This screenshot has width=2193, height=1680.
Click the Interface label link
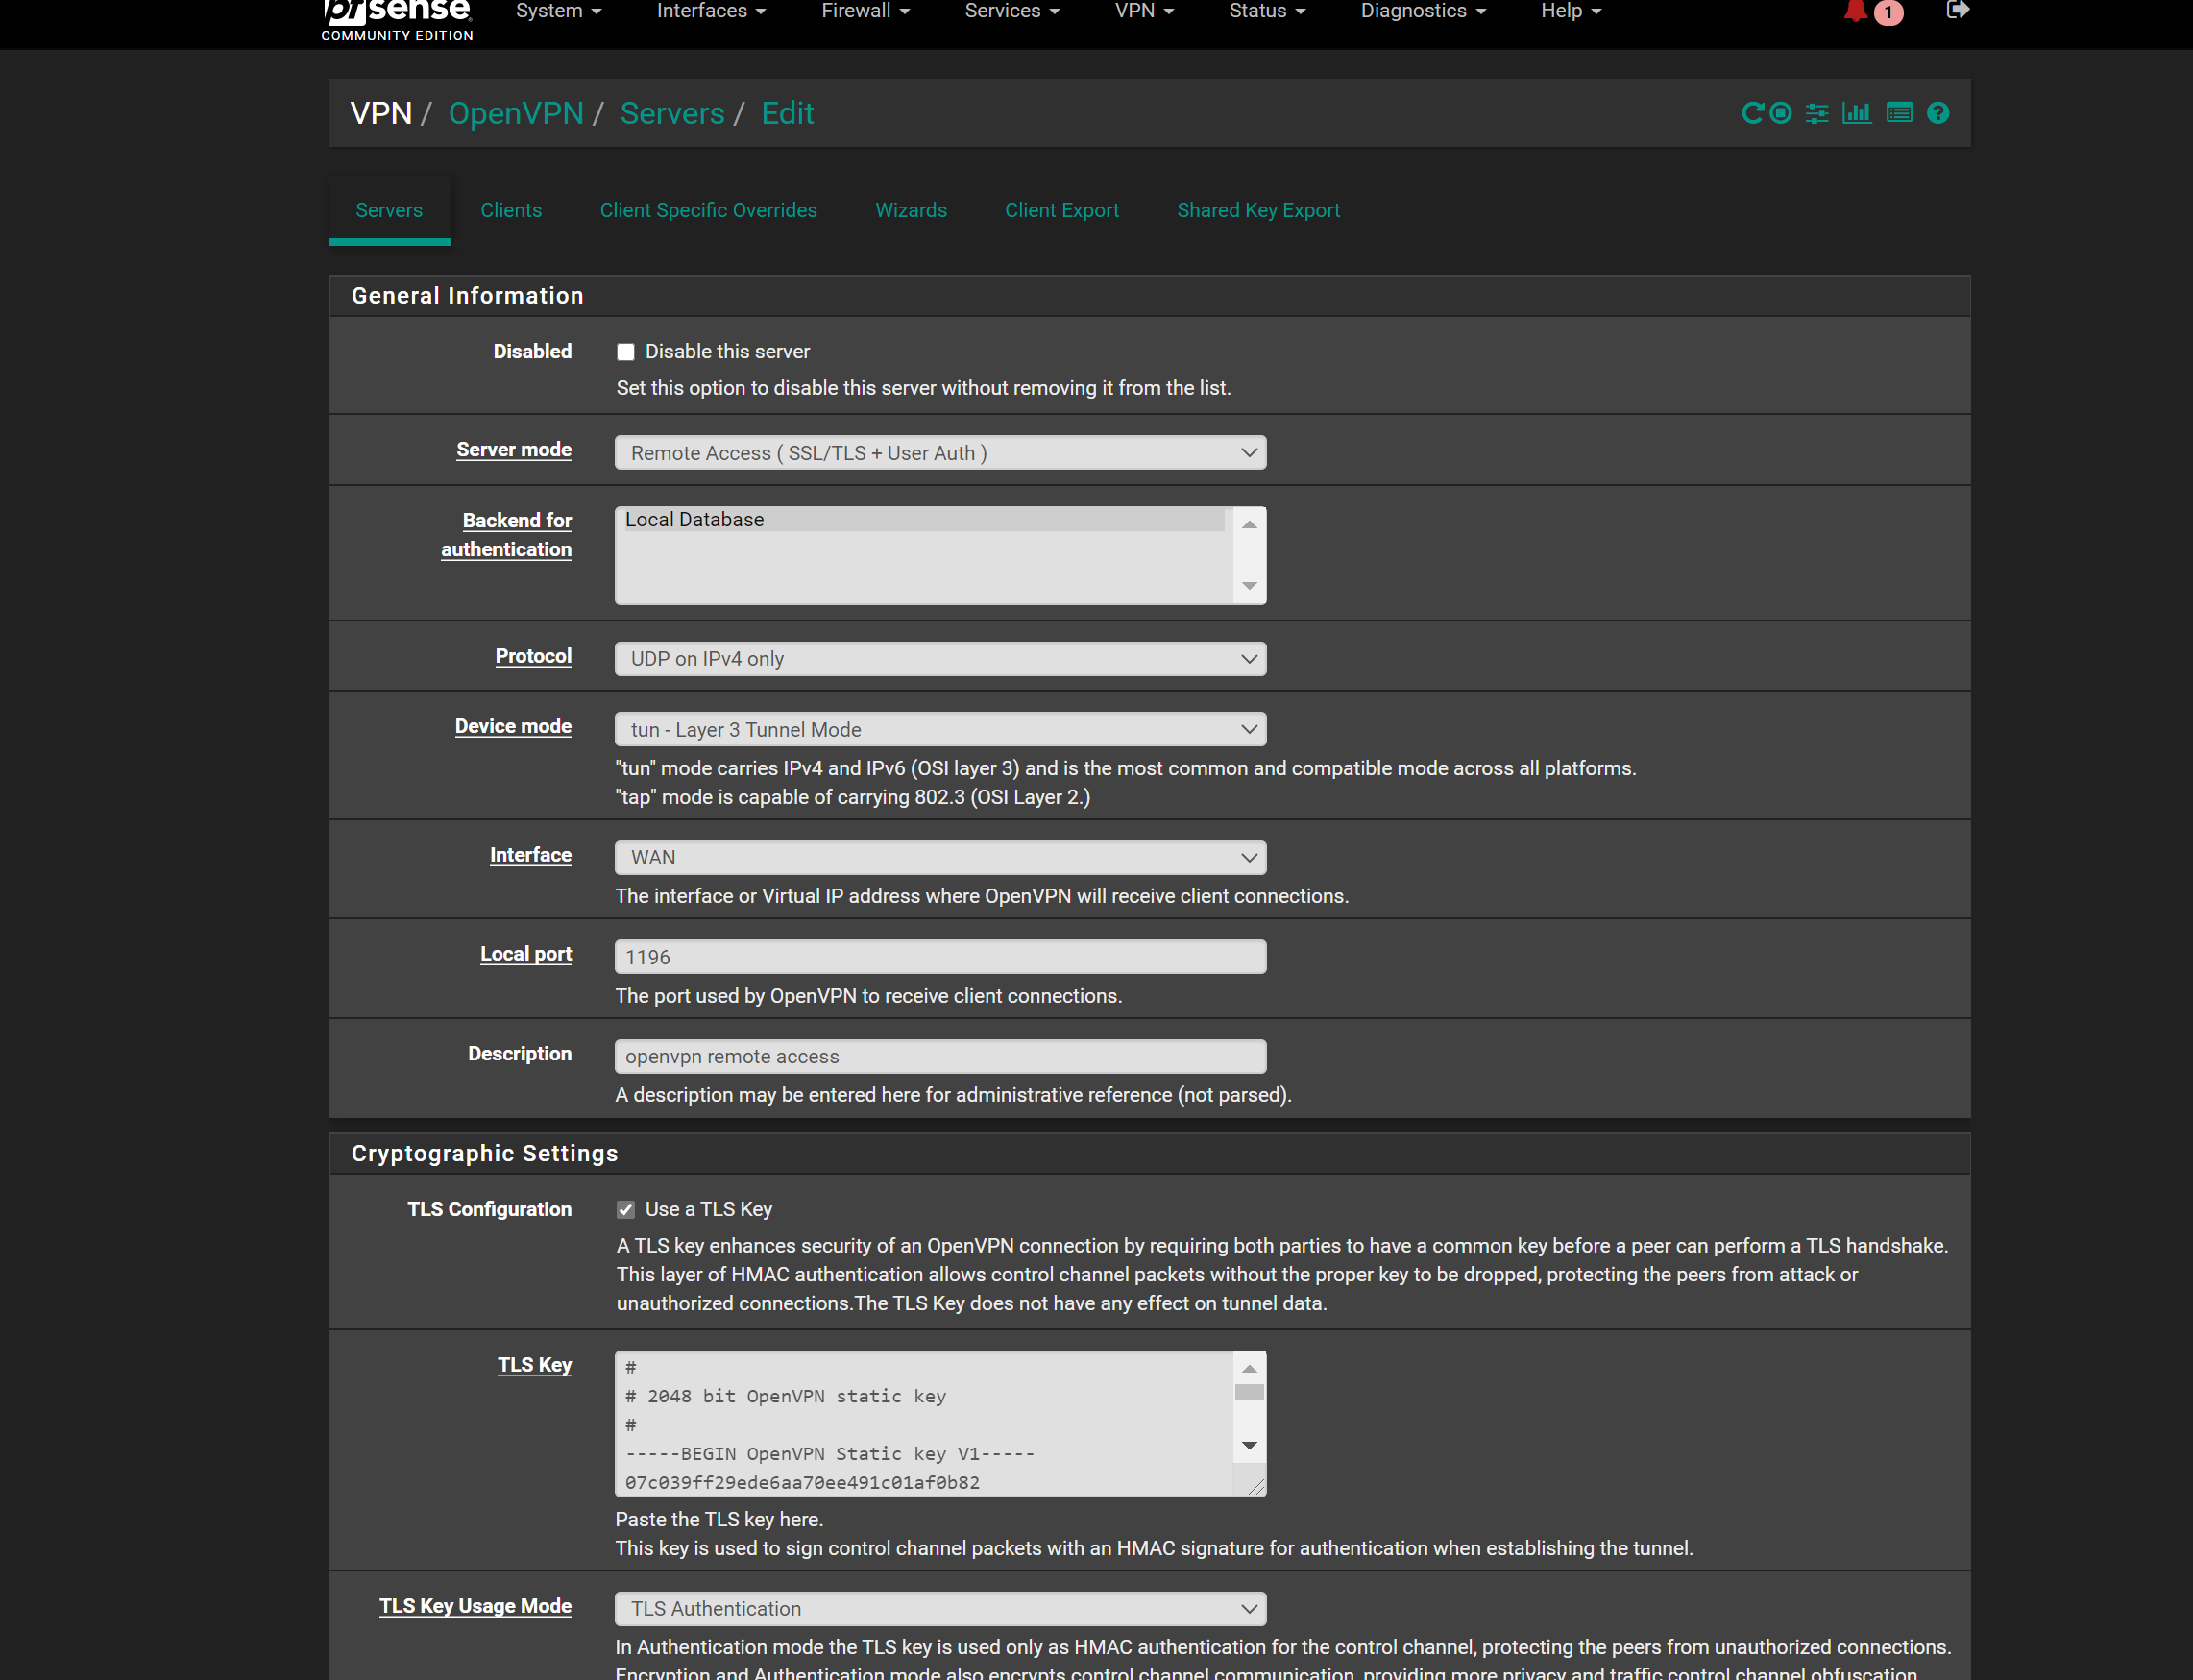pos(531,855)
